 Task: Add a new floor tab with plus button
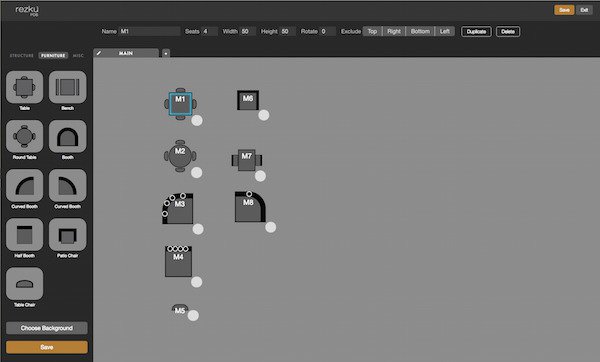166,54
